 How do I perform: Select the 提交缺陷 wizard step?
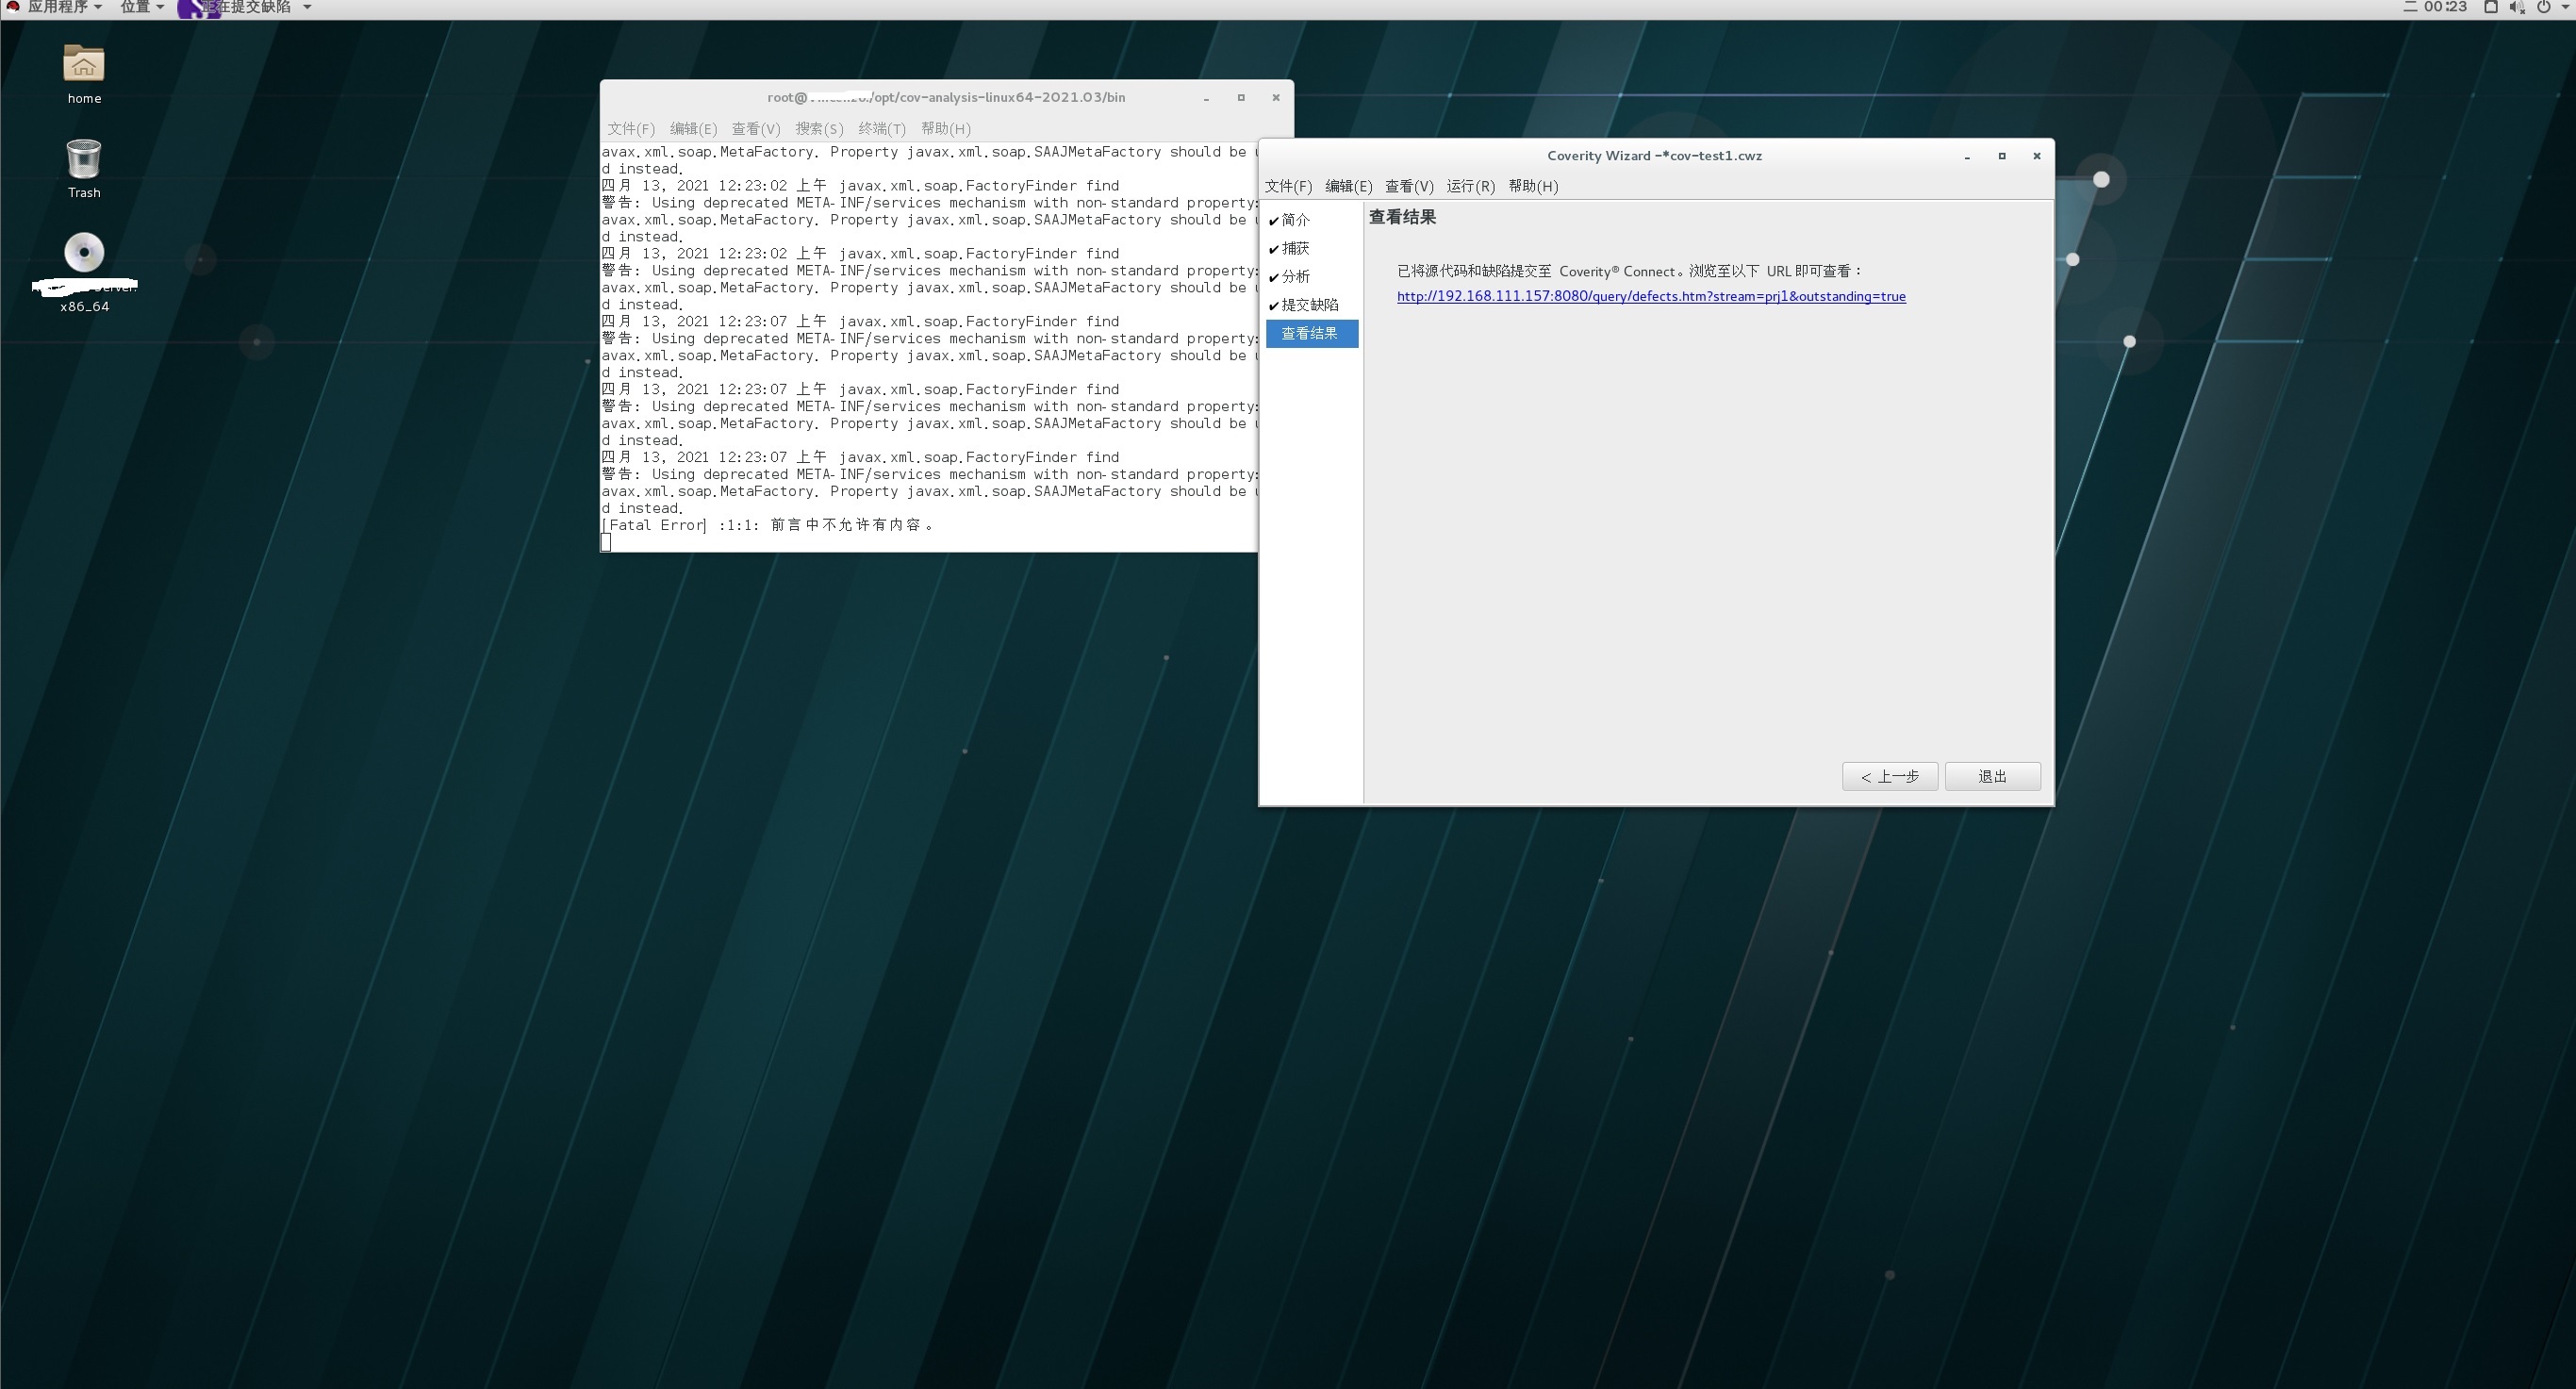coord(1309,305)
